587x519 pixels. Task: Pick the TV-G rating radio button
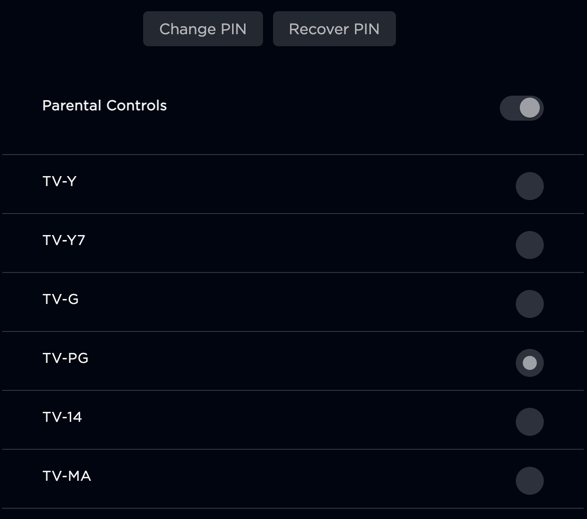pos(530,304)
